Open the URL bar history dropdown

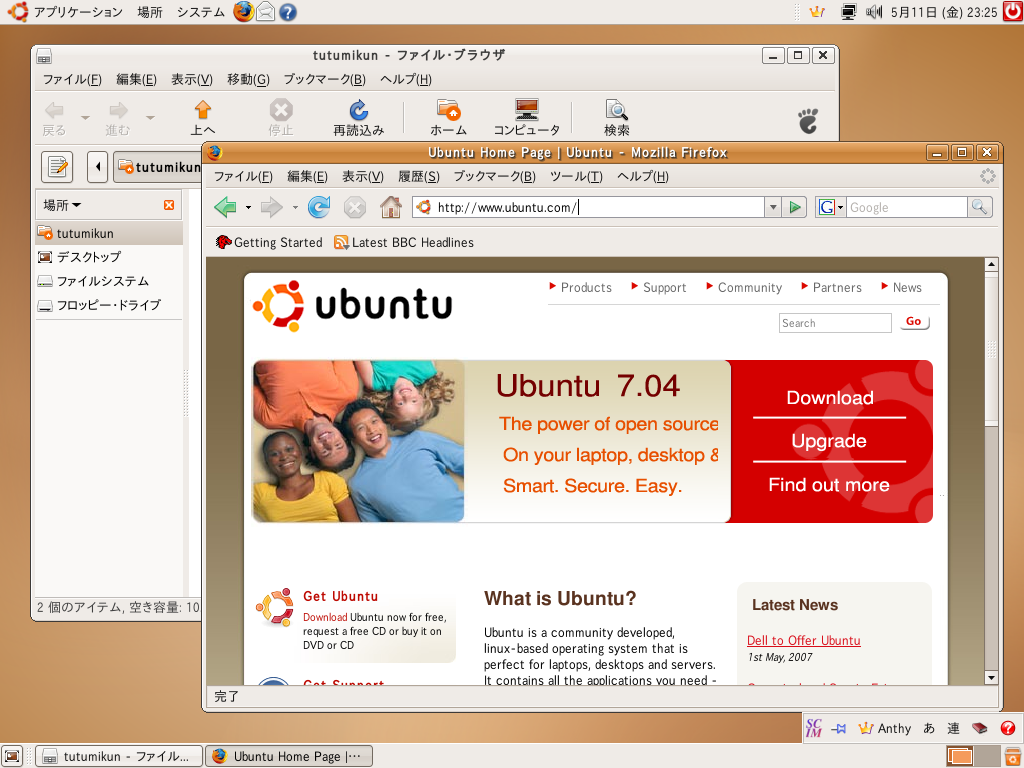[772, 207]
